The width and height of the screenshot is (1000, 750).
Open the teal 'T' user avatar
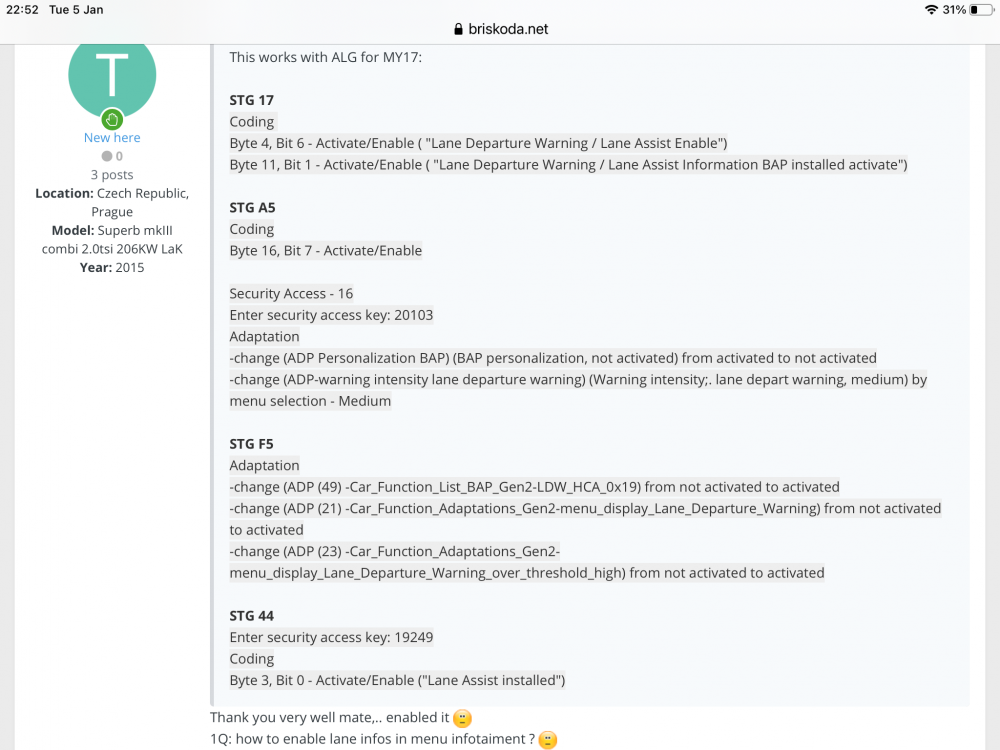(x=112, y=77)
